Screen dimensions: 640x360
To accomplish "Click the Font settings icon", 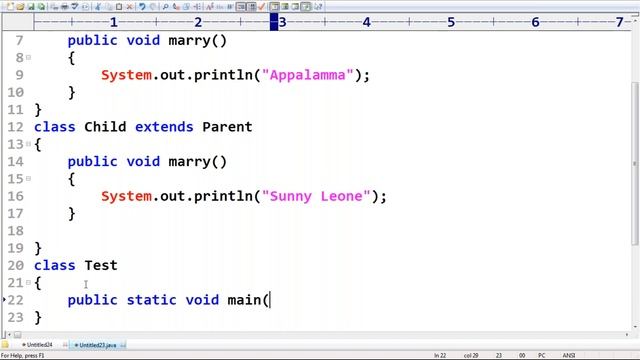I will pos(209,7).
